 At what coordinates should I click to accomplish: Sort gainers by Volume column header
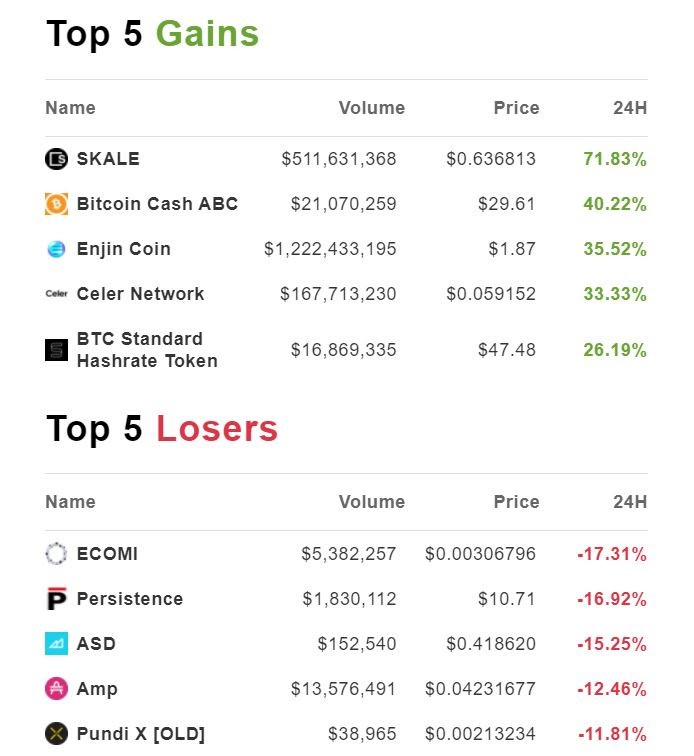click(x=371, y=108)
